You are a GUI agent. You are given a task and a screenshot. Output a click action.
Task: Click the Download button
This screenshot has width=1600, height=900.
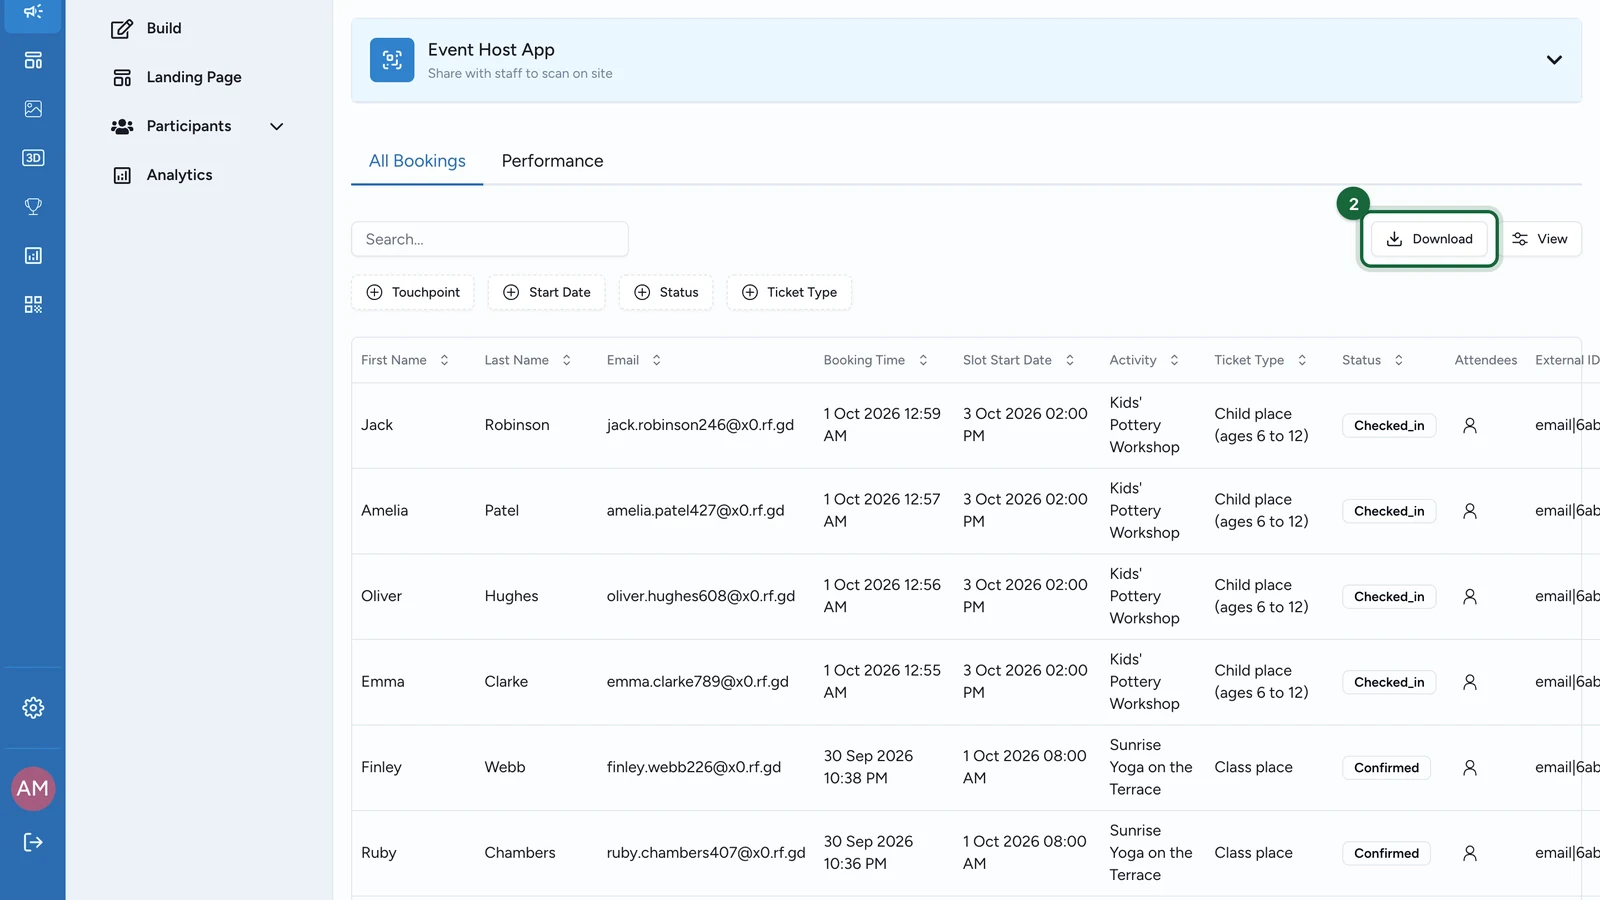1429,239
